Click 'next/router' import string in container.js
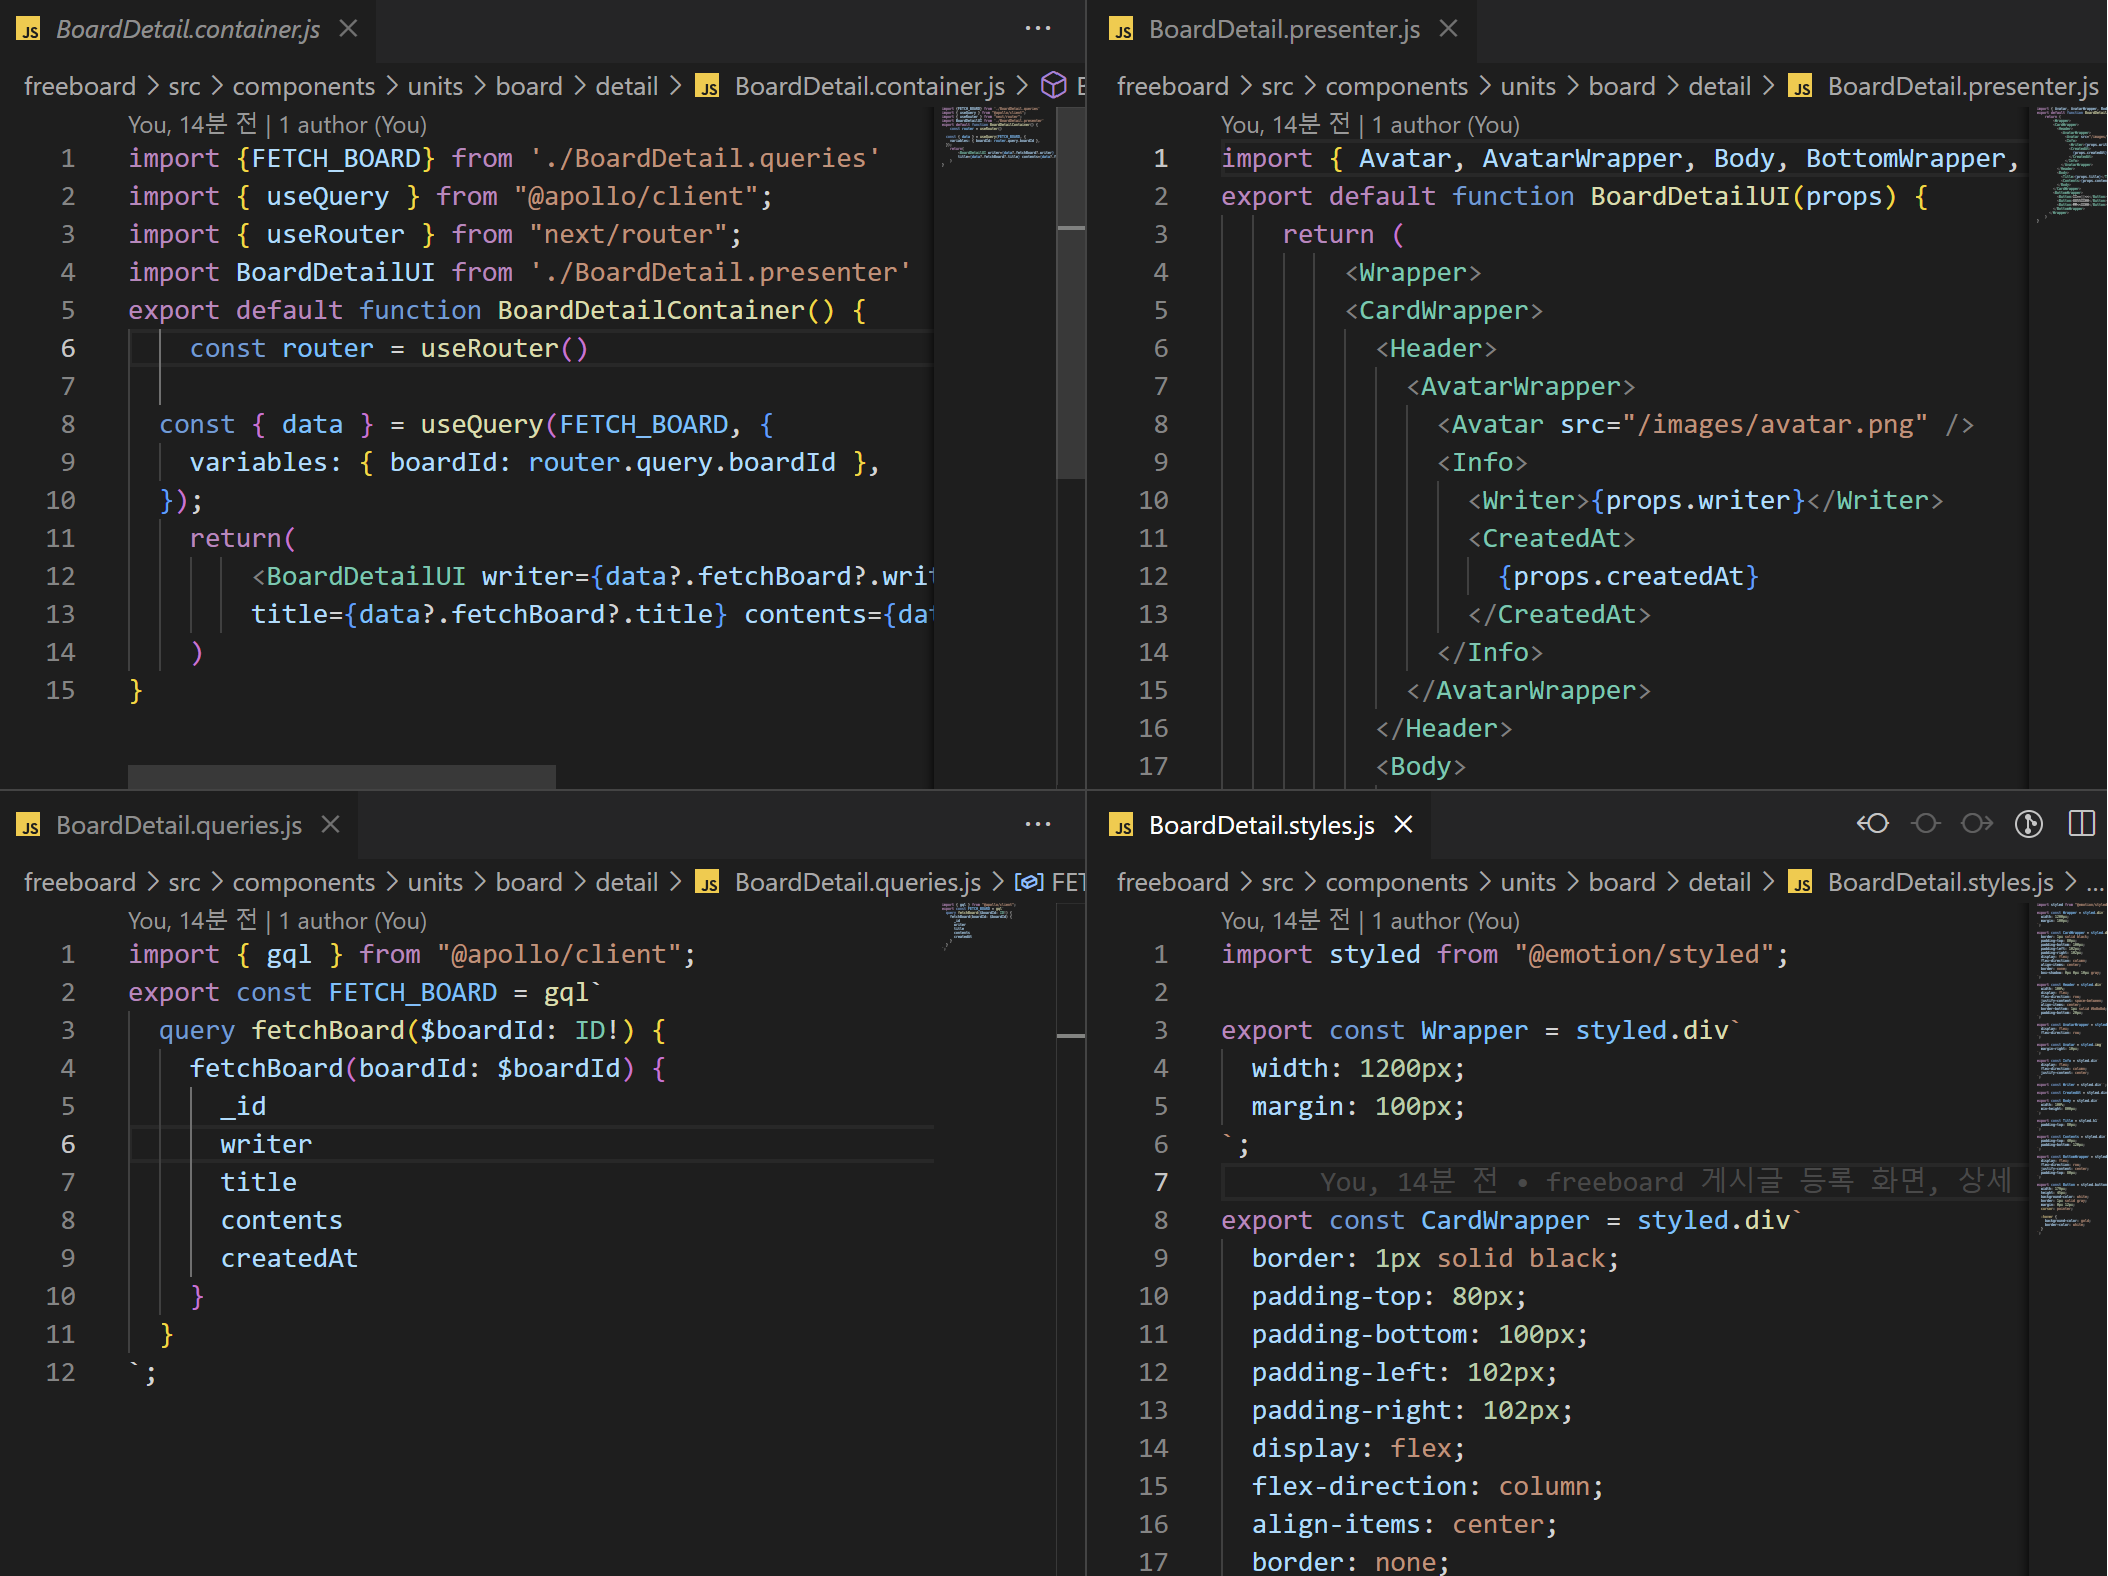Screen dimensions: 2108x1576 click(628, 234)
